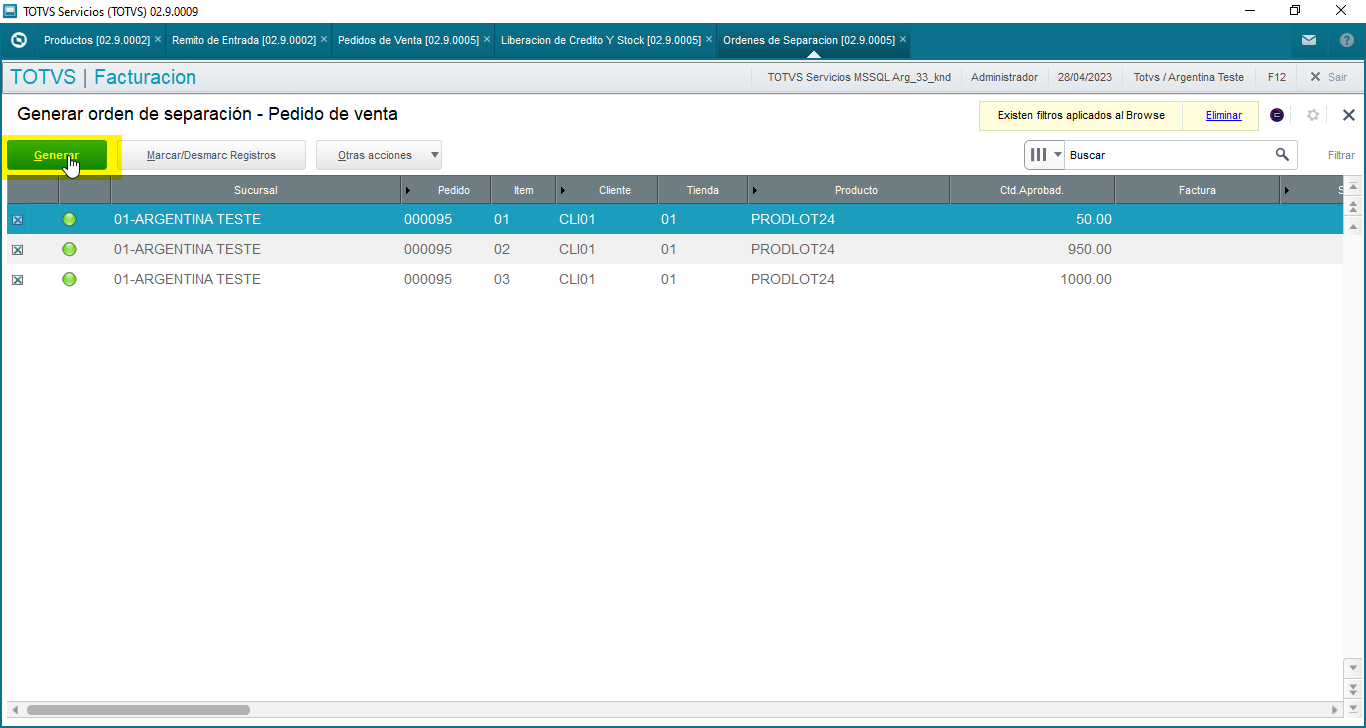Select the Ordenes de Separacion tab
1366x728 pixels.
808,40
